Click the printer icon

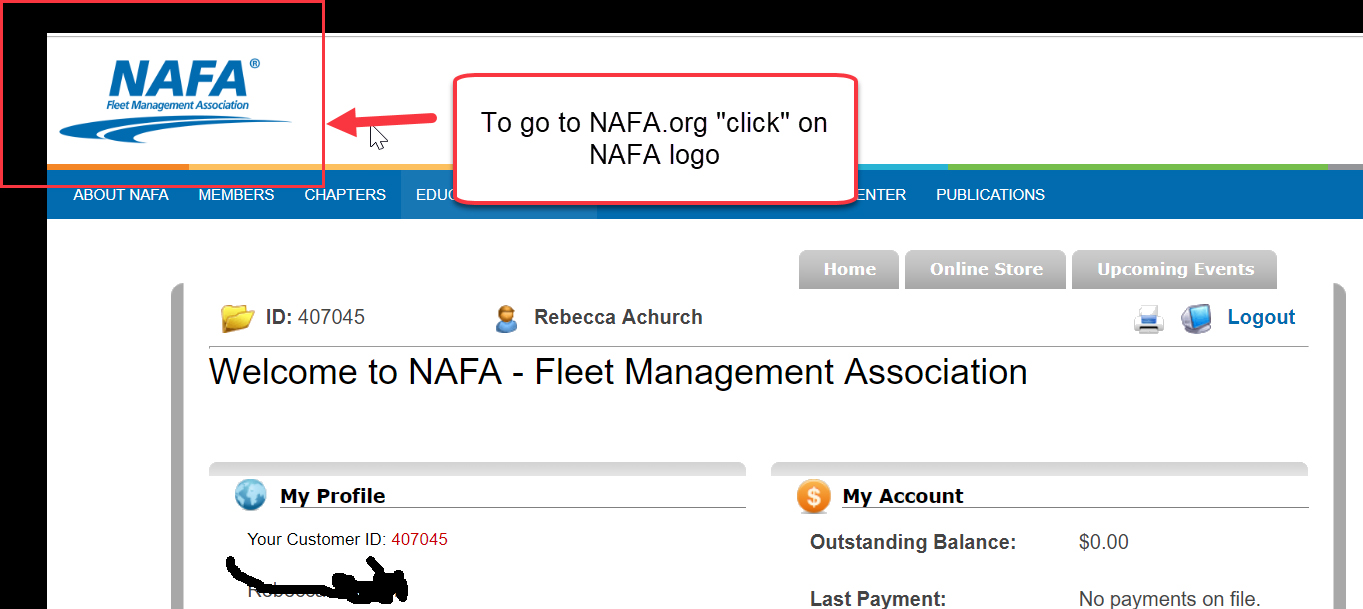coord(1149,320)
